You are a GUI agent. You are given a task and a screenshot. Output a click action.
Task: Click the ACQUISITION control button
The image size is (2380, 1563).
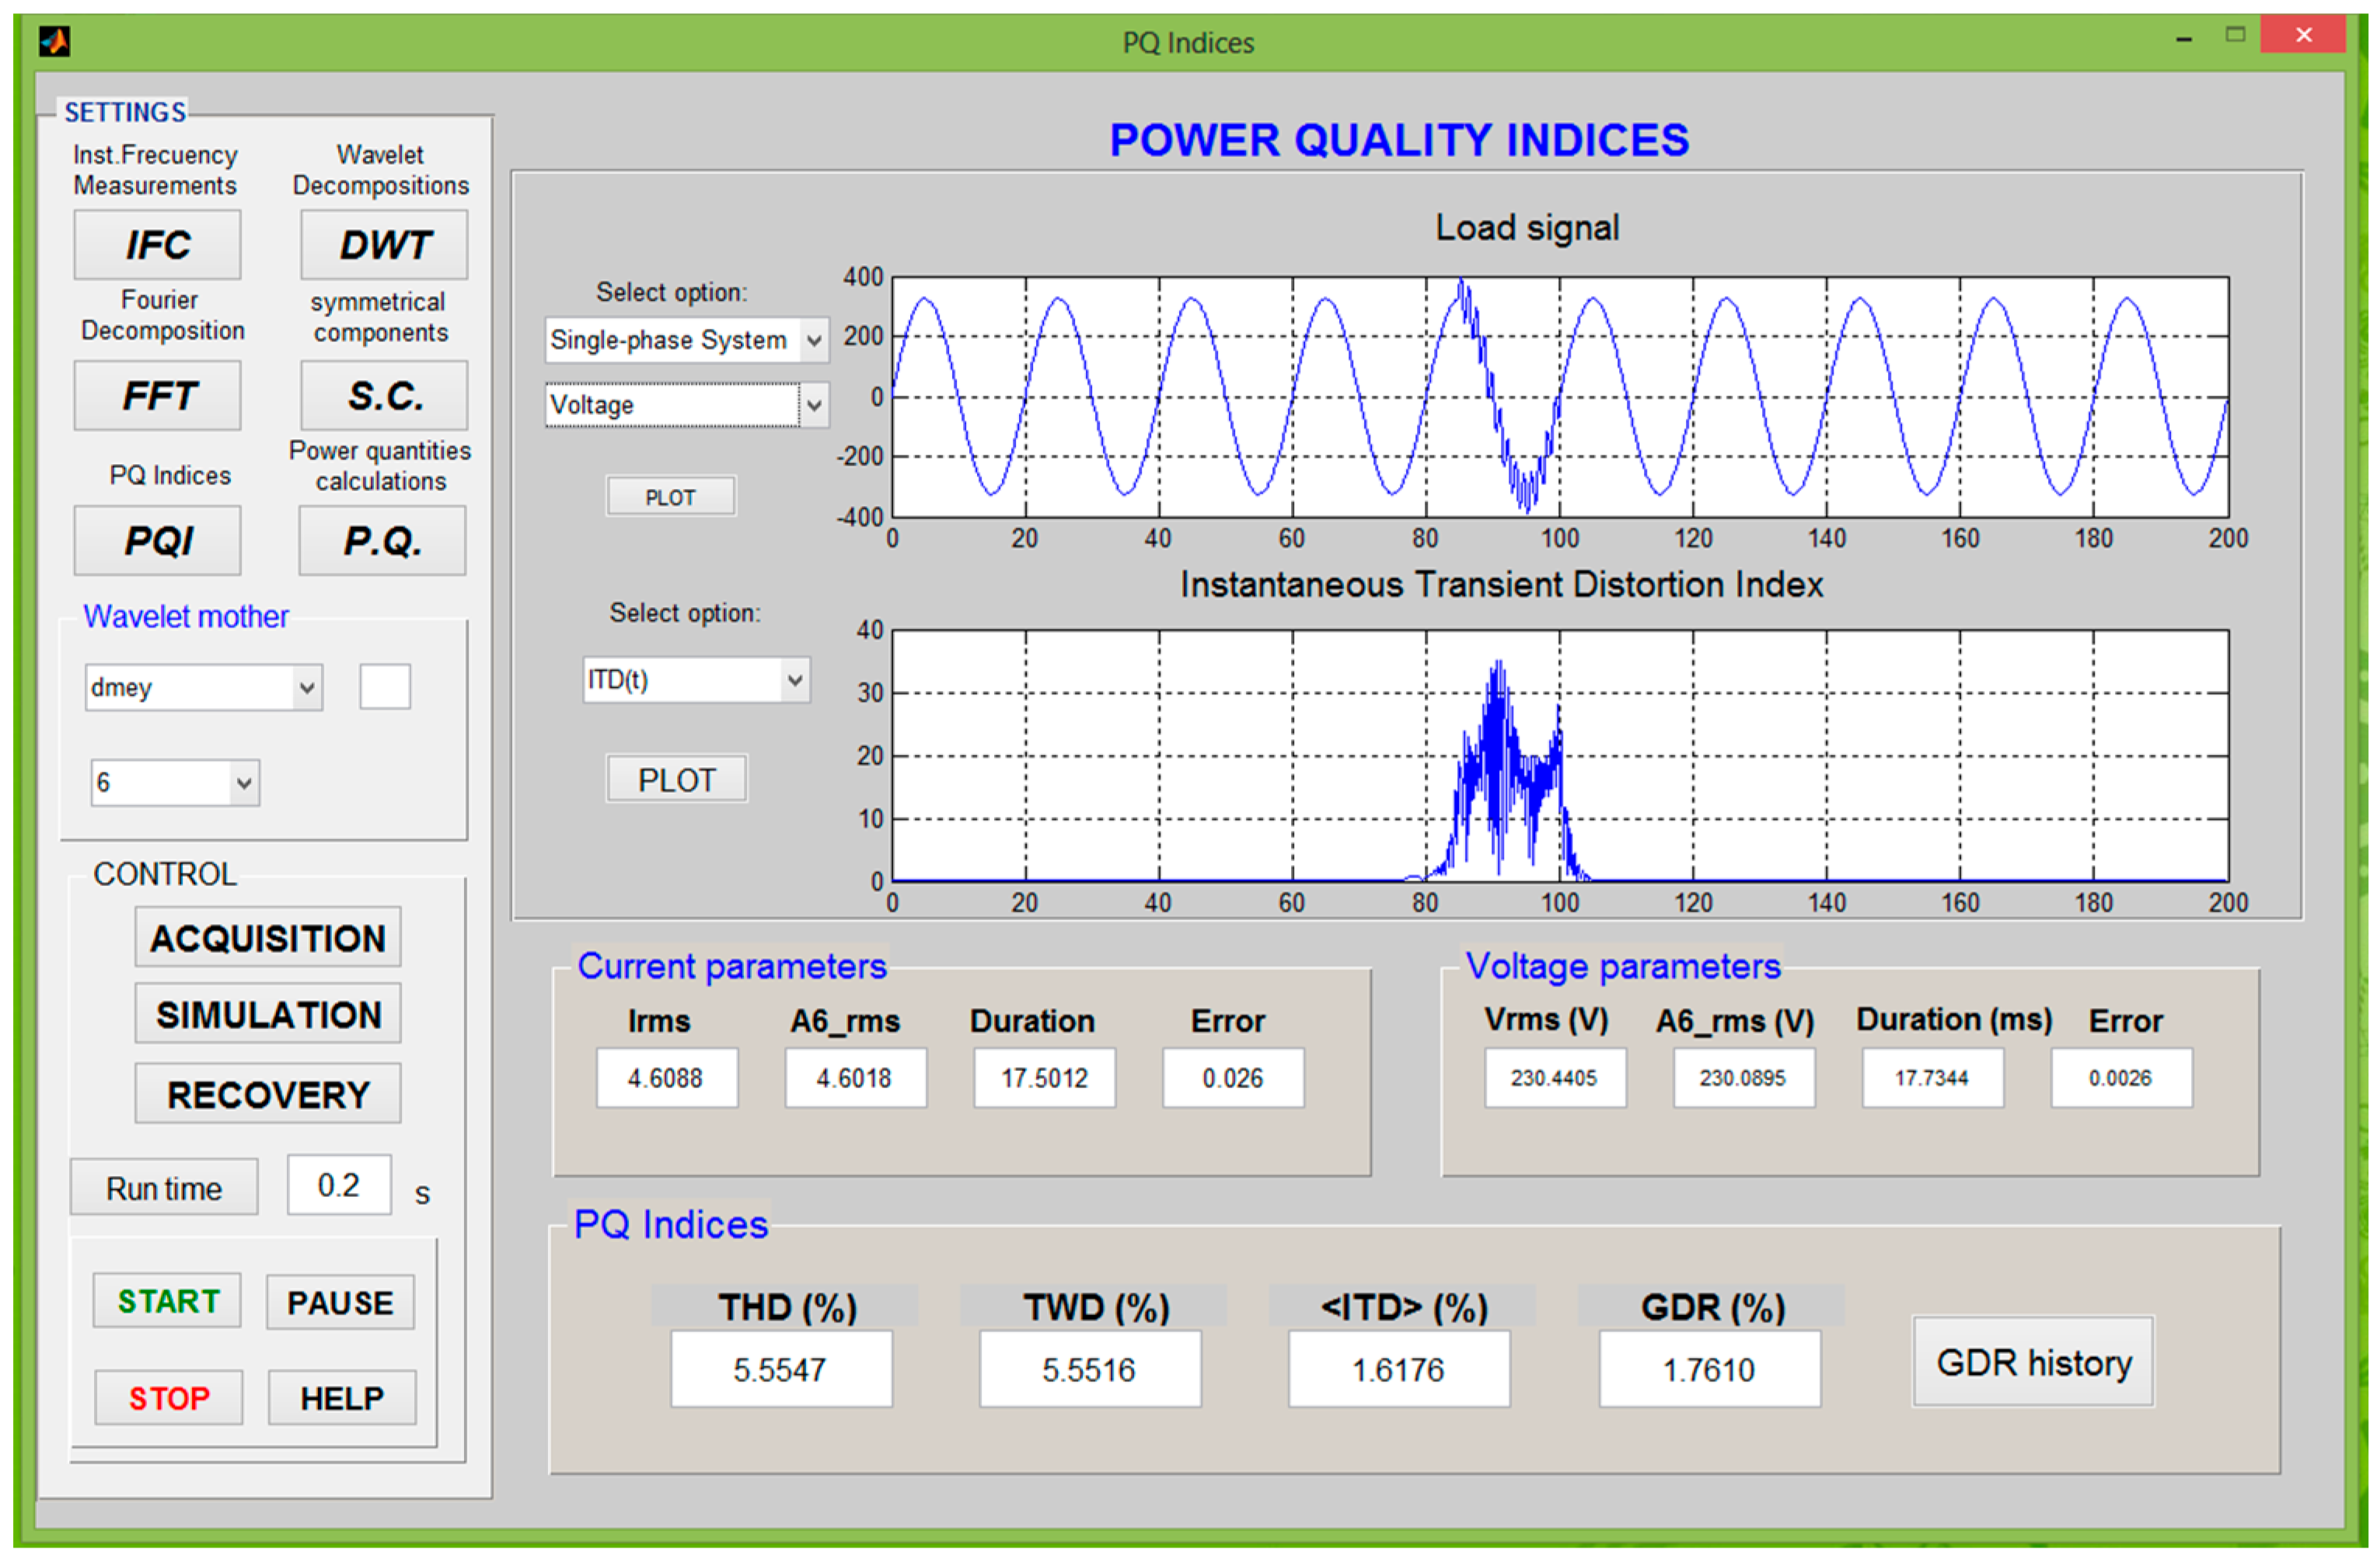tap(268, 938)
